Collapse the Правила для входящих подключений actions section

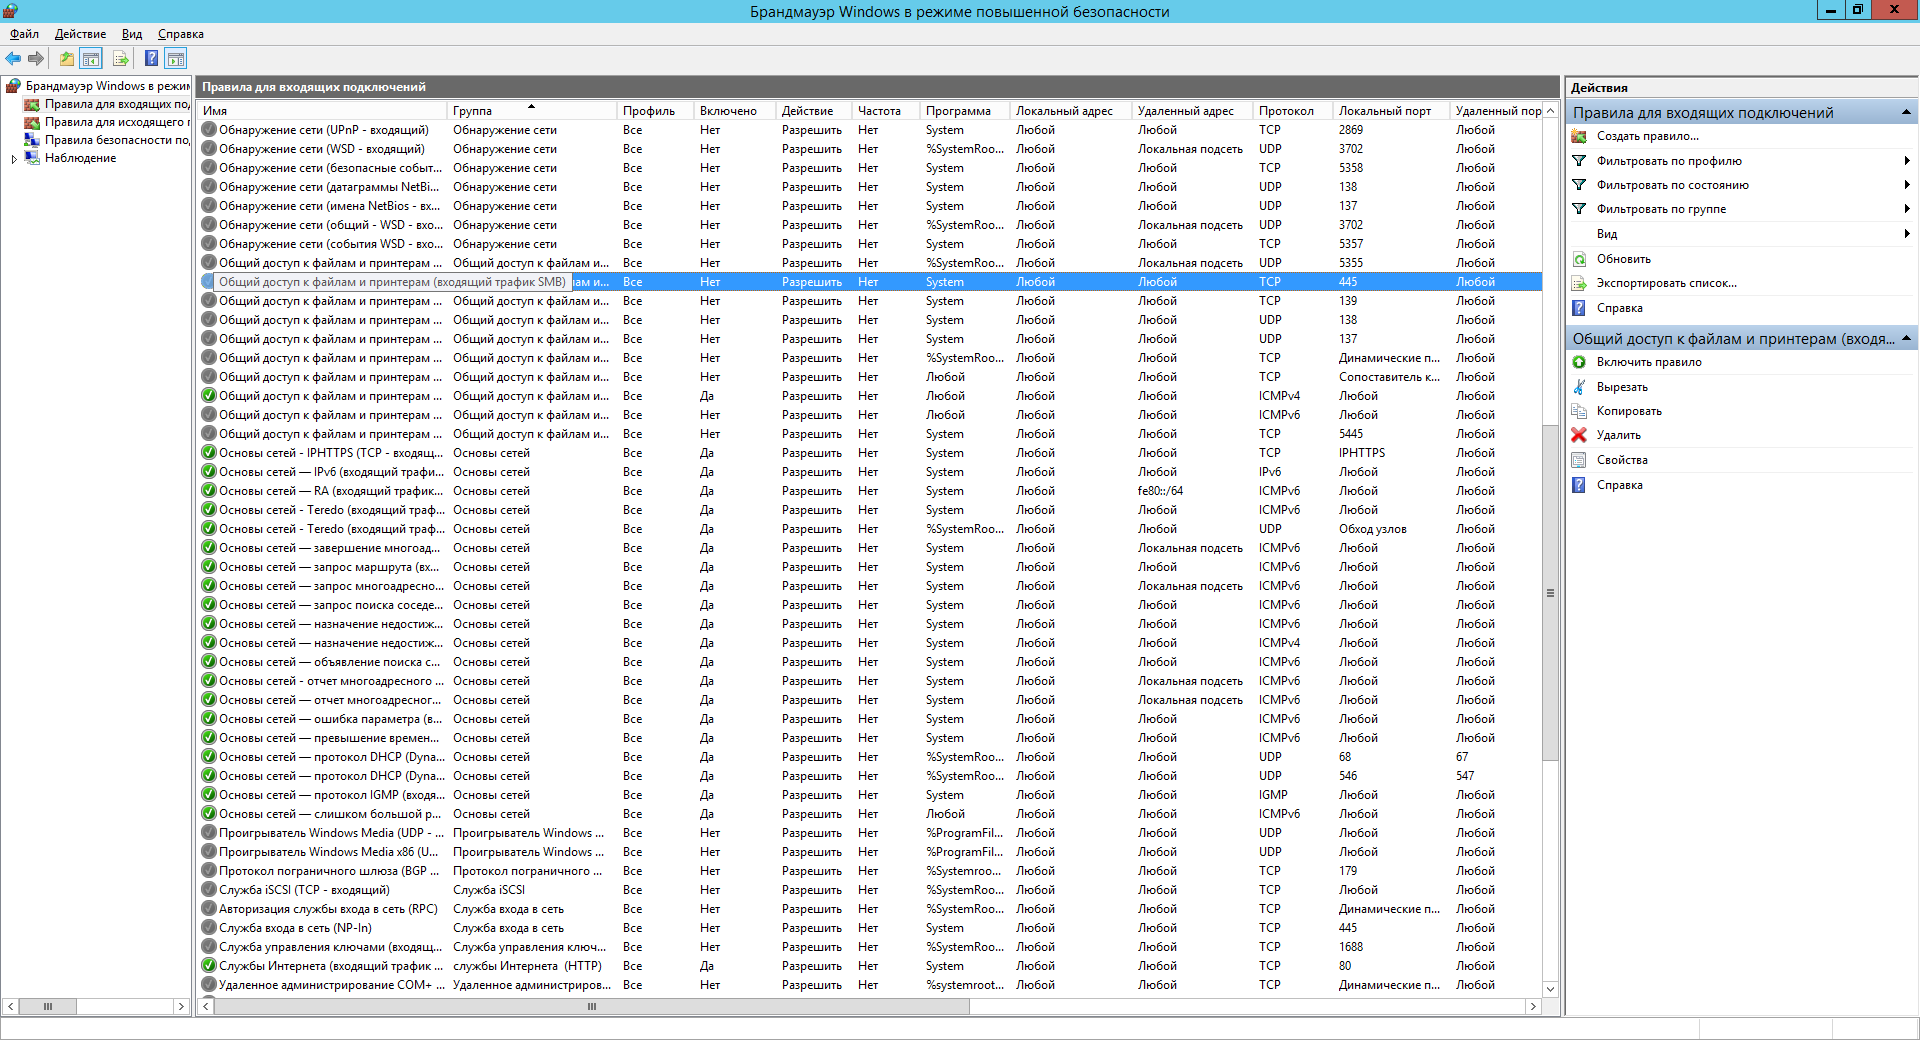pos(1906,112)
